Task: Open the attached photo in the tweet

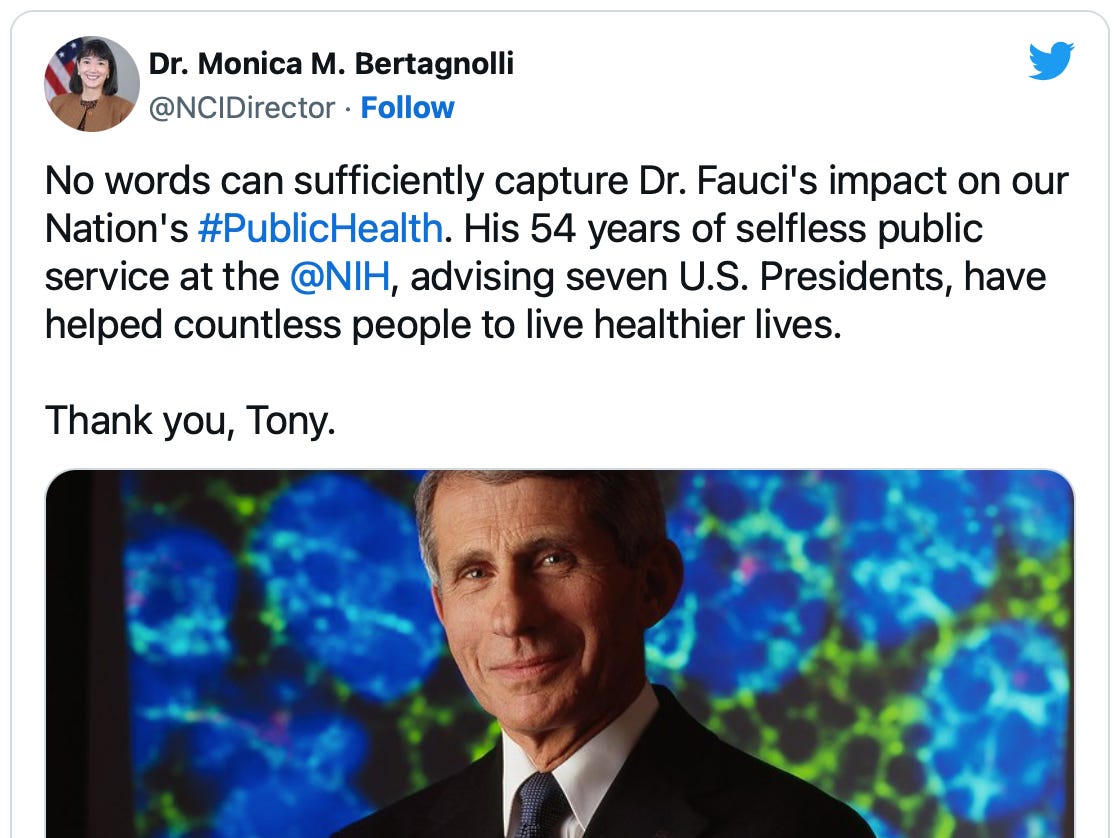Action: coord(560,652)
